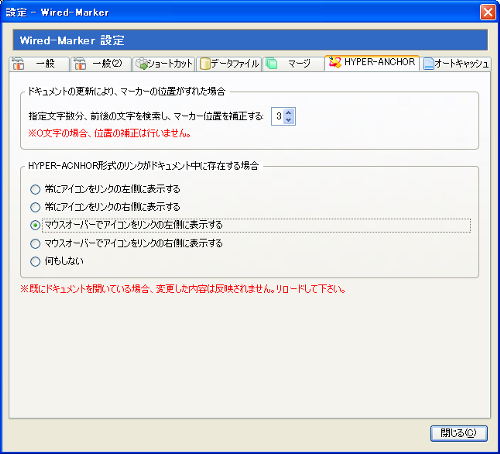Increase character count with spinner up arrow

click(x=289, y=113)
